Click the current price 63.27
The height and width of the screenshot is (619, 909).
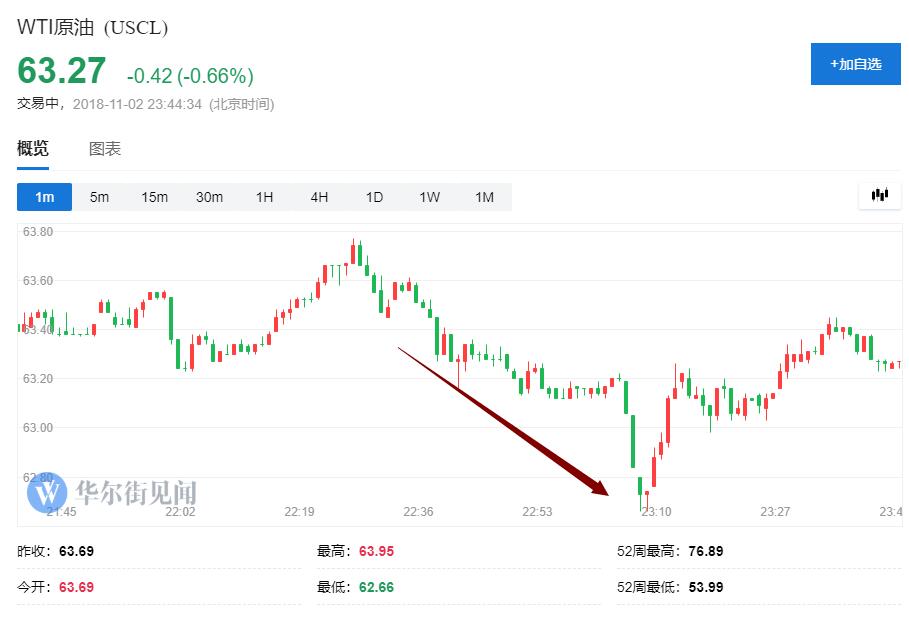click(x=61, y=71)
